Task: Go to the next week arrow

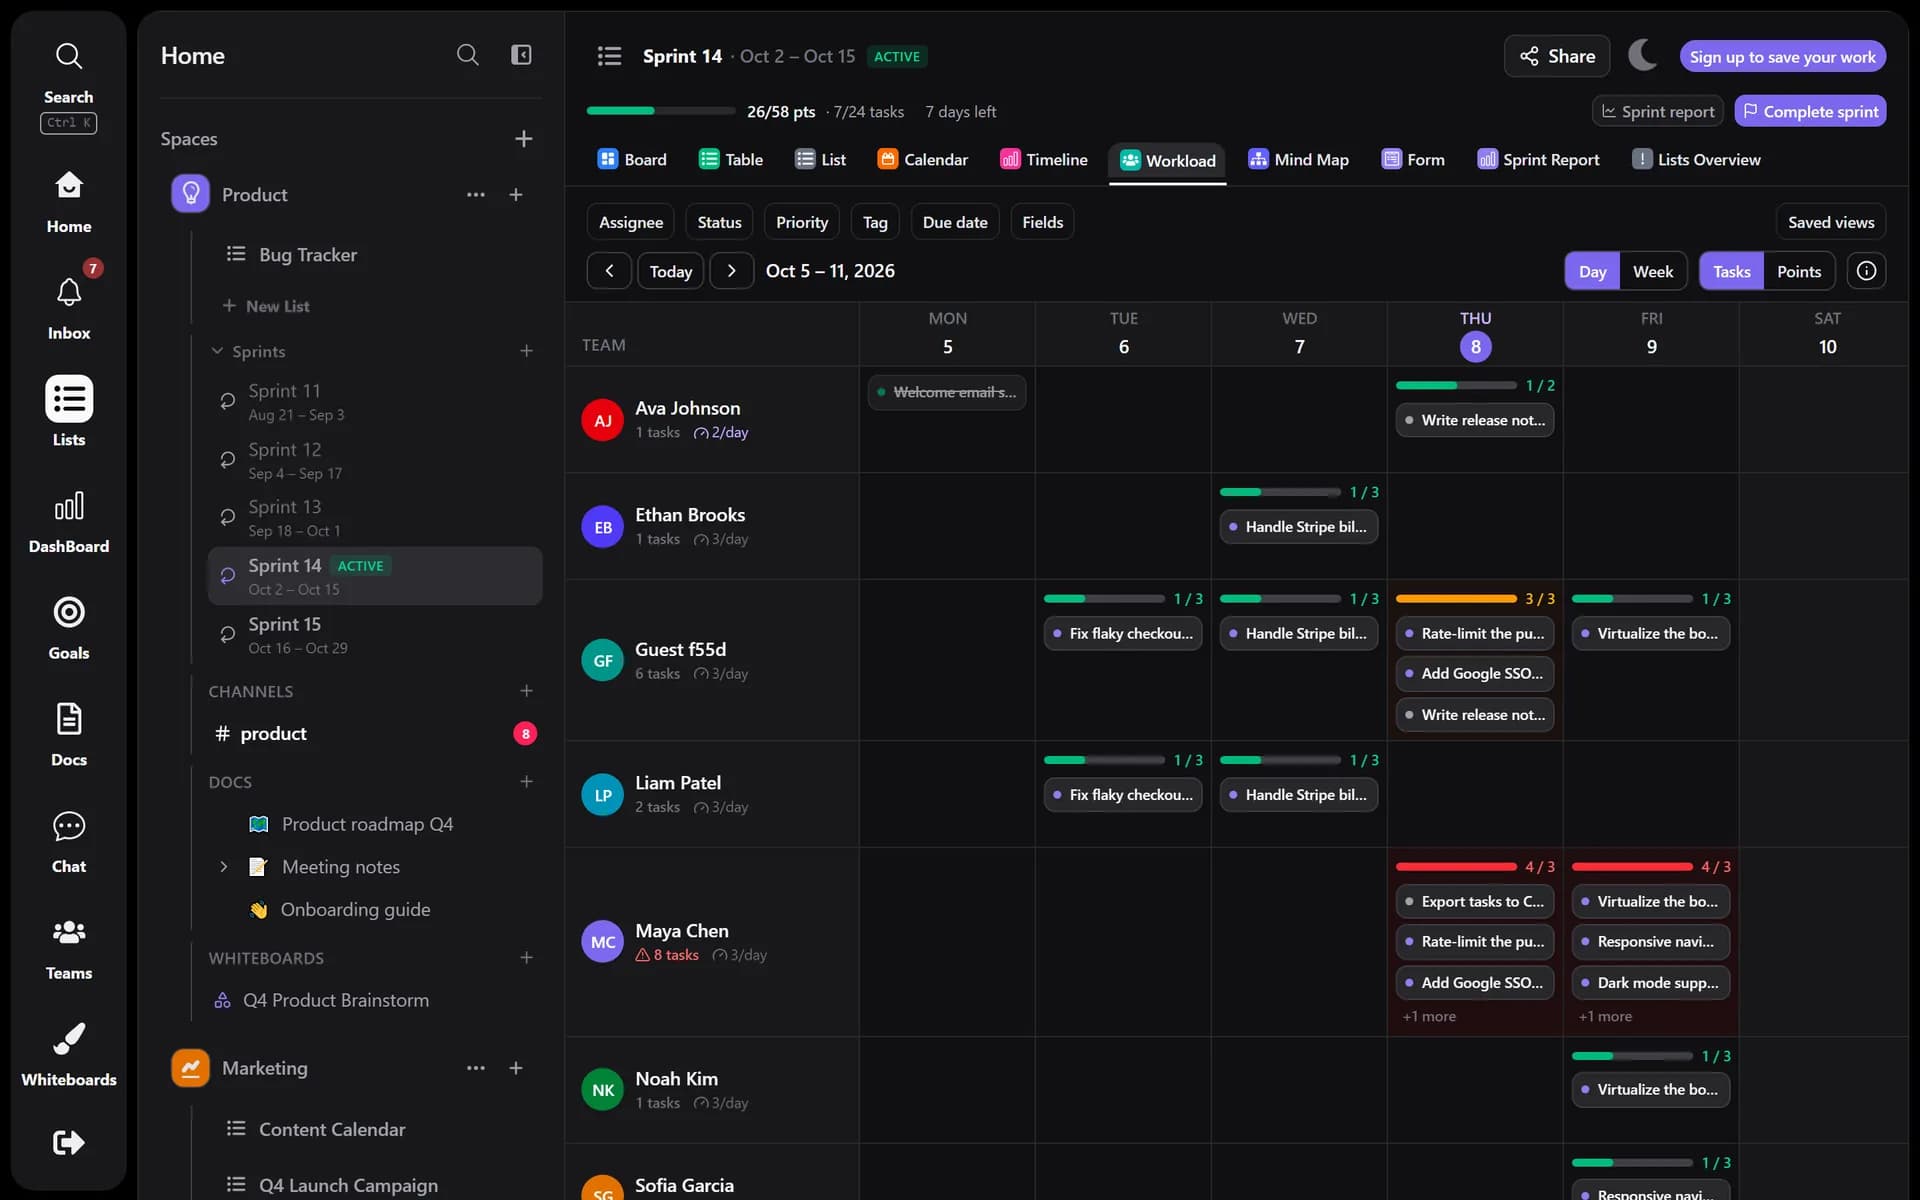Action: [x=731, y=271]
